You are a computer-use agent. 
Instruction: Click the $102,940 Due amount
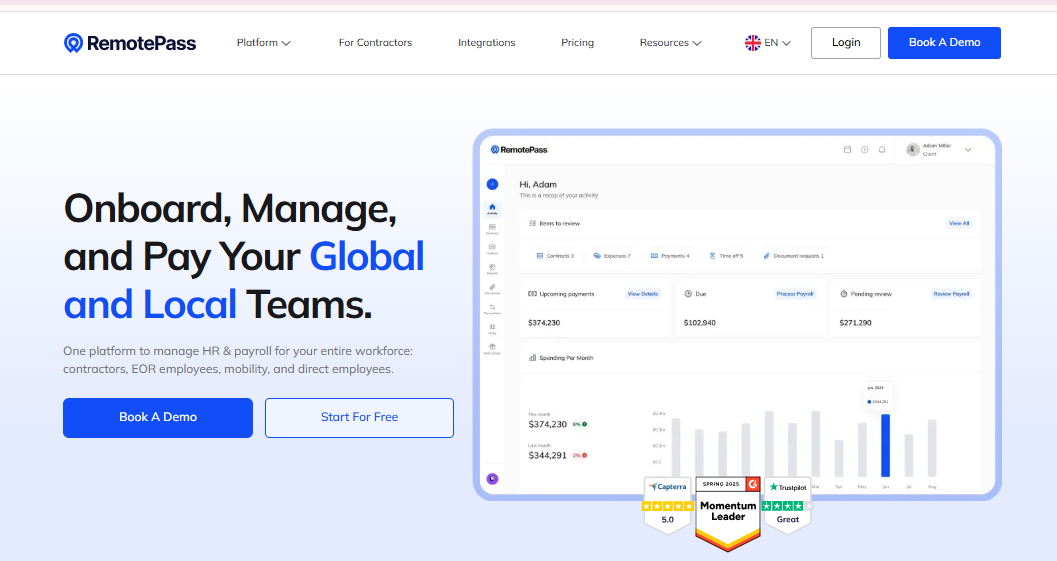click(x=700, y=323)
